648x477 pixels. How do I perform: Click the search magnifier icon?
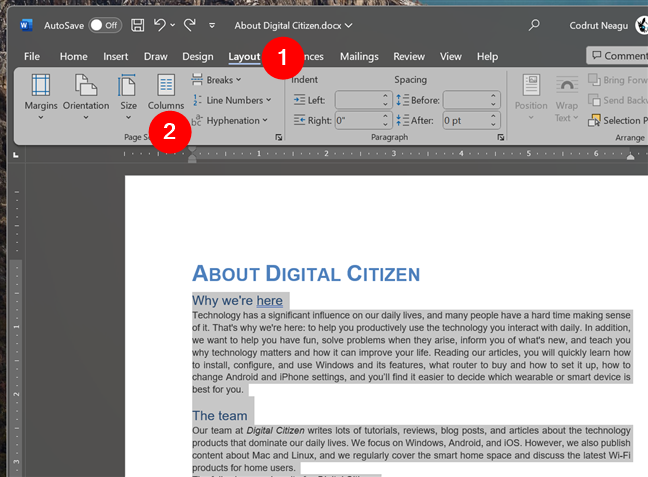tap(534, 26)
